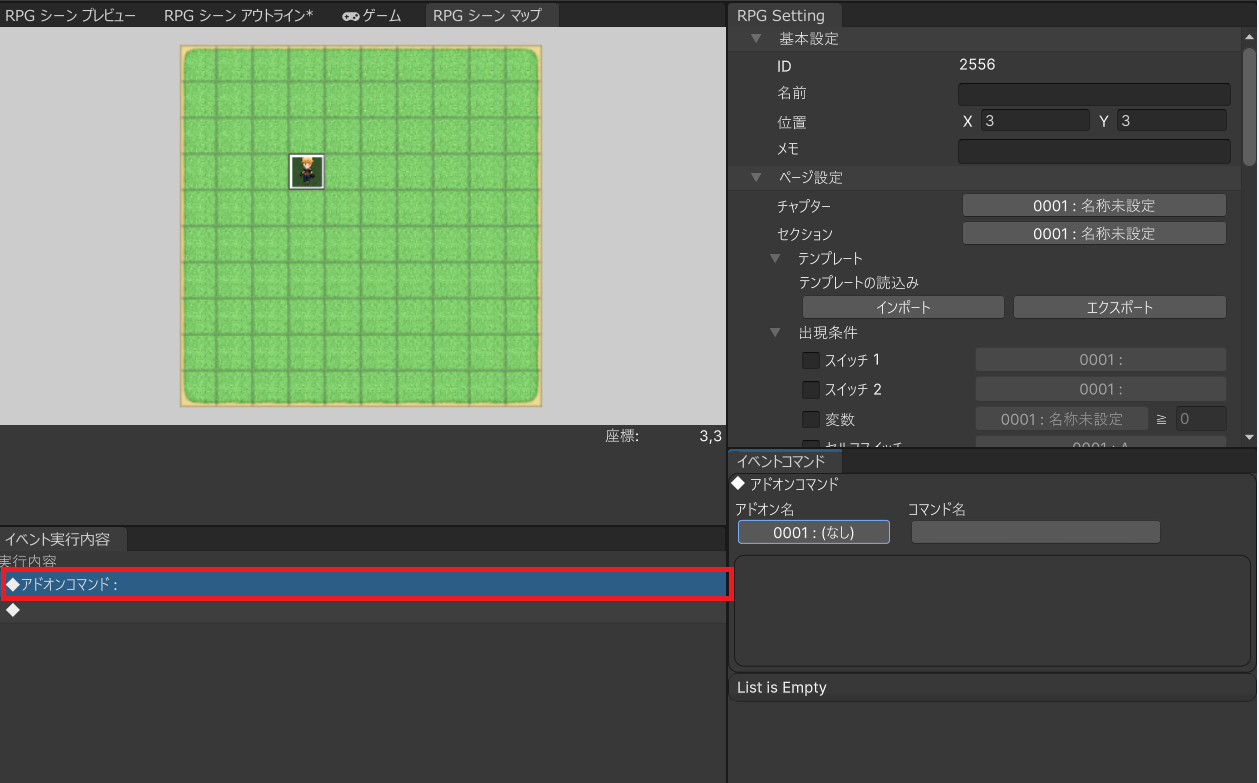1259x783 pixels.
Task: Collapse the 基本設定 section
Action: [x=756, y=39]
